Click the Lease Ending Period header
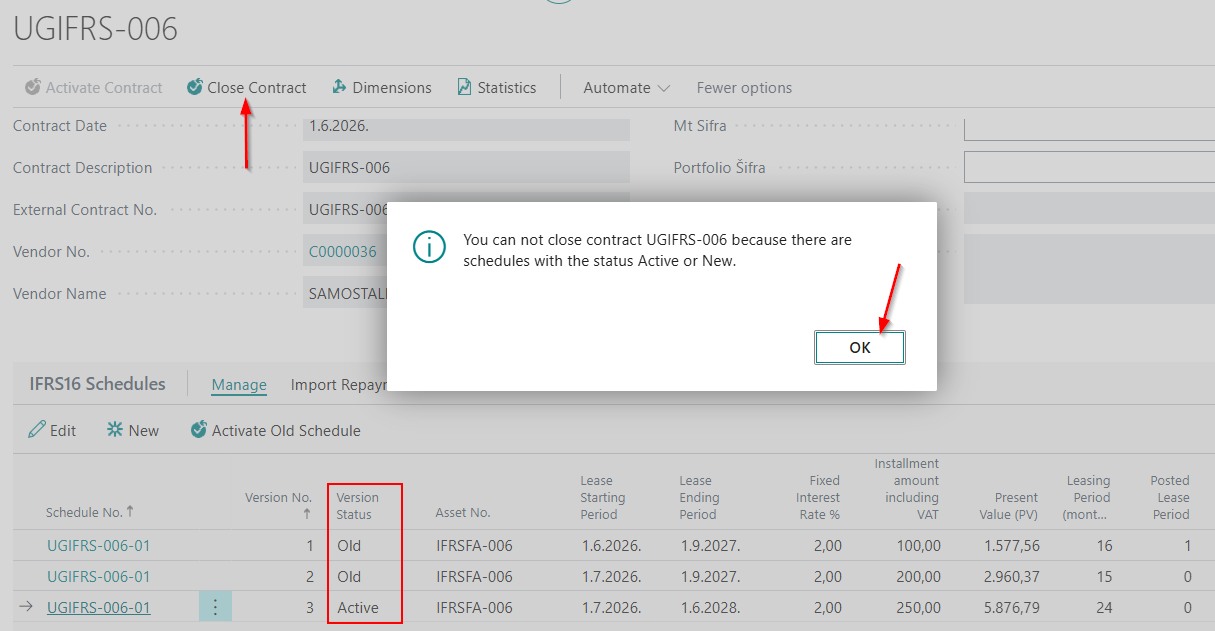 pos(699,497)
